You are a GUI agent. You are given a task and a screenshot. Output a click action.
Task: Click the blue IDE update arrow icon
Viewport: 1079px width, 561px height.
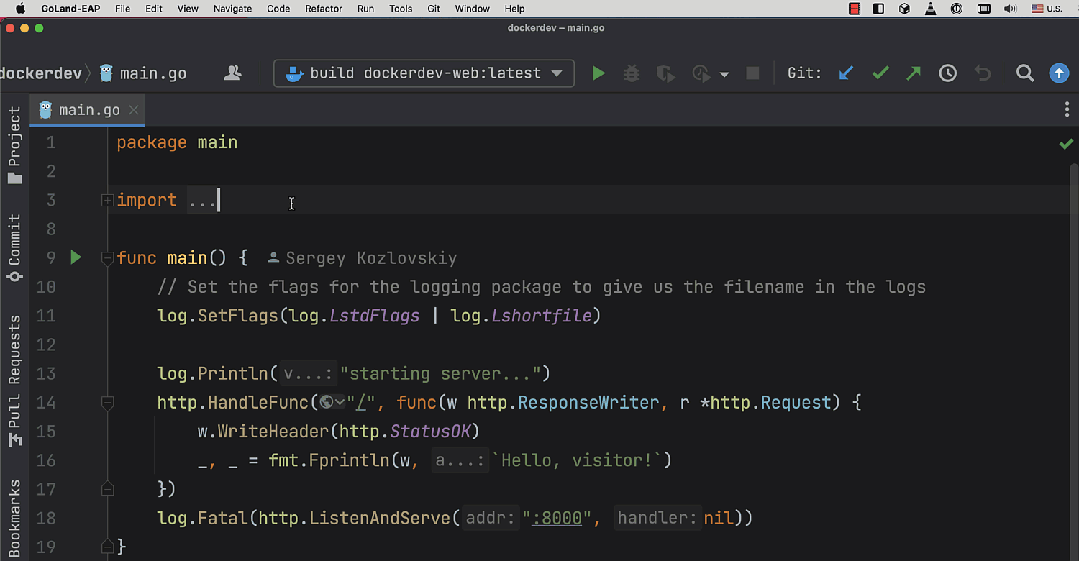[1059, 73]
